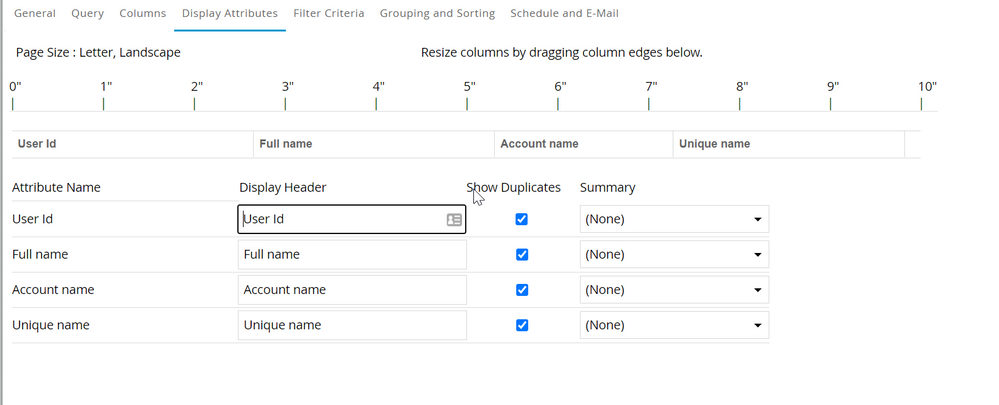
Task: Expand the Unique name Summary dropdown
Action: point(674,325)
